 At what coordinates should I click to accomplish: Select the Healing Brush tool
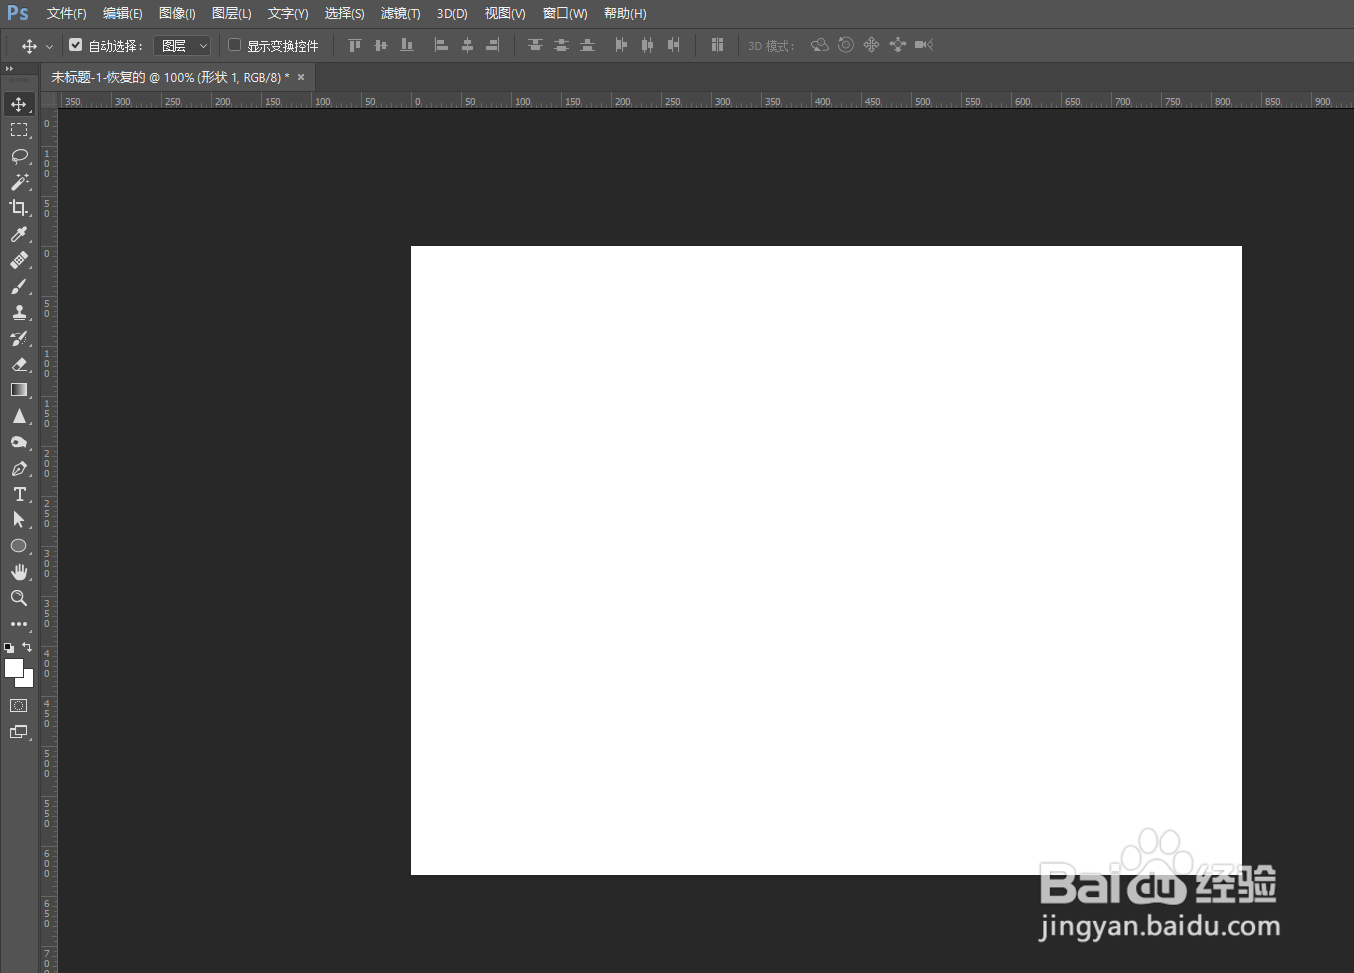click(x=19, y=260)
